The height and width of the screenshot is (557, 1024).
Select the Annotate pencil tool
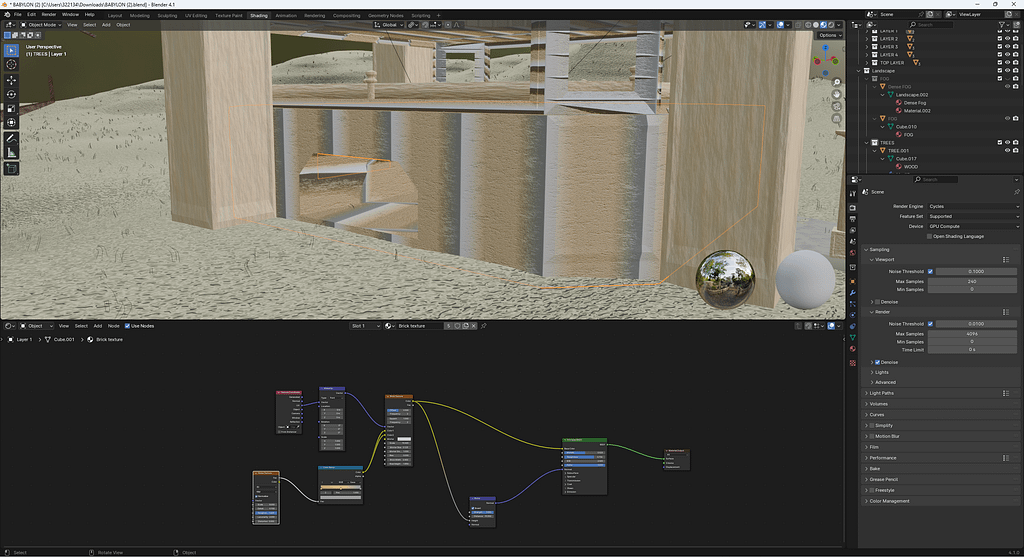click(x=11, y=137)
